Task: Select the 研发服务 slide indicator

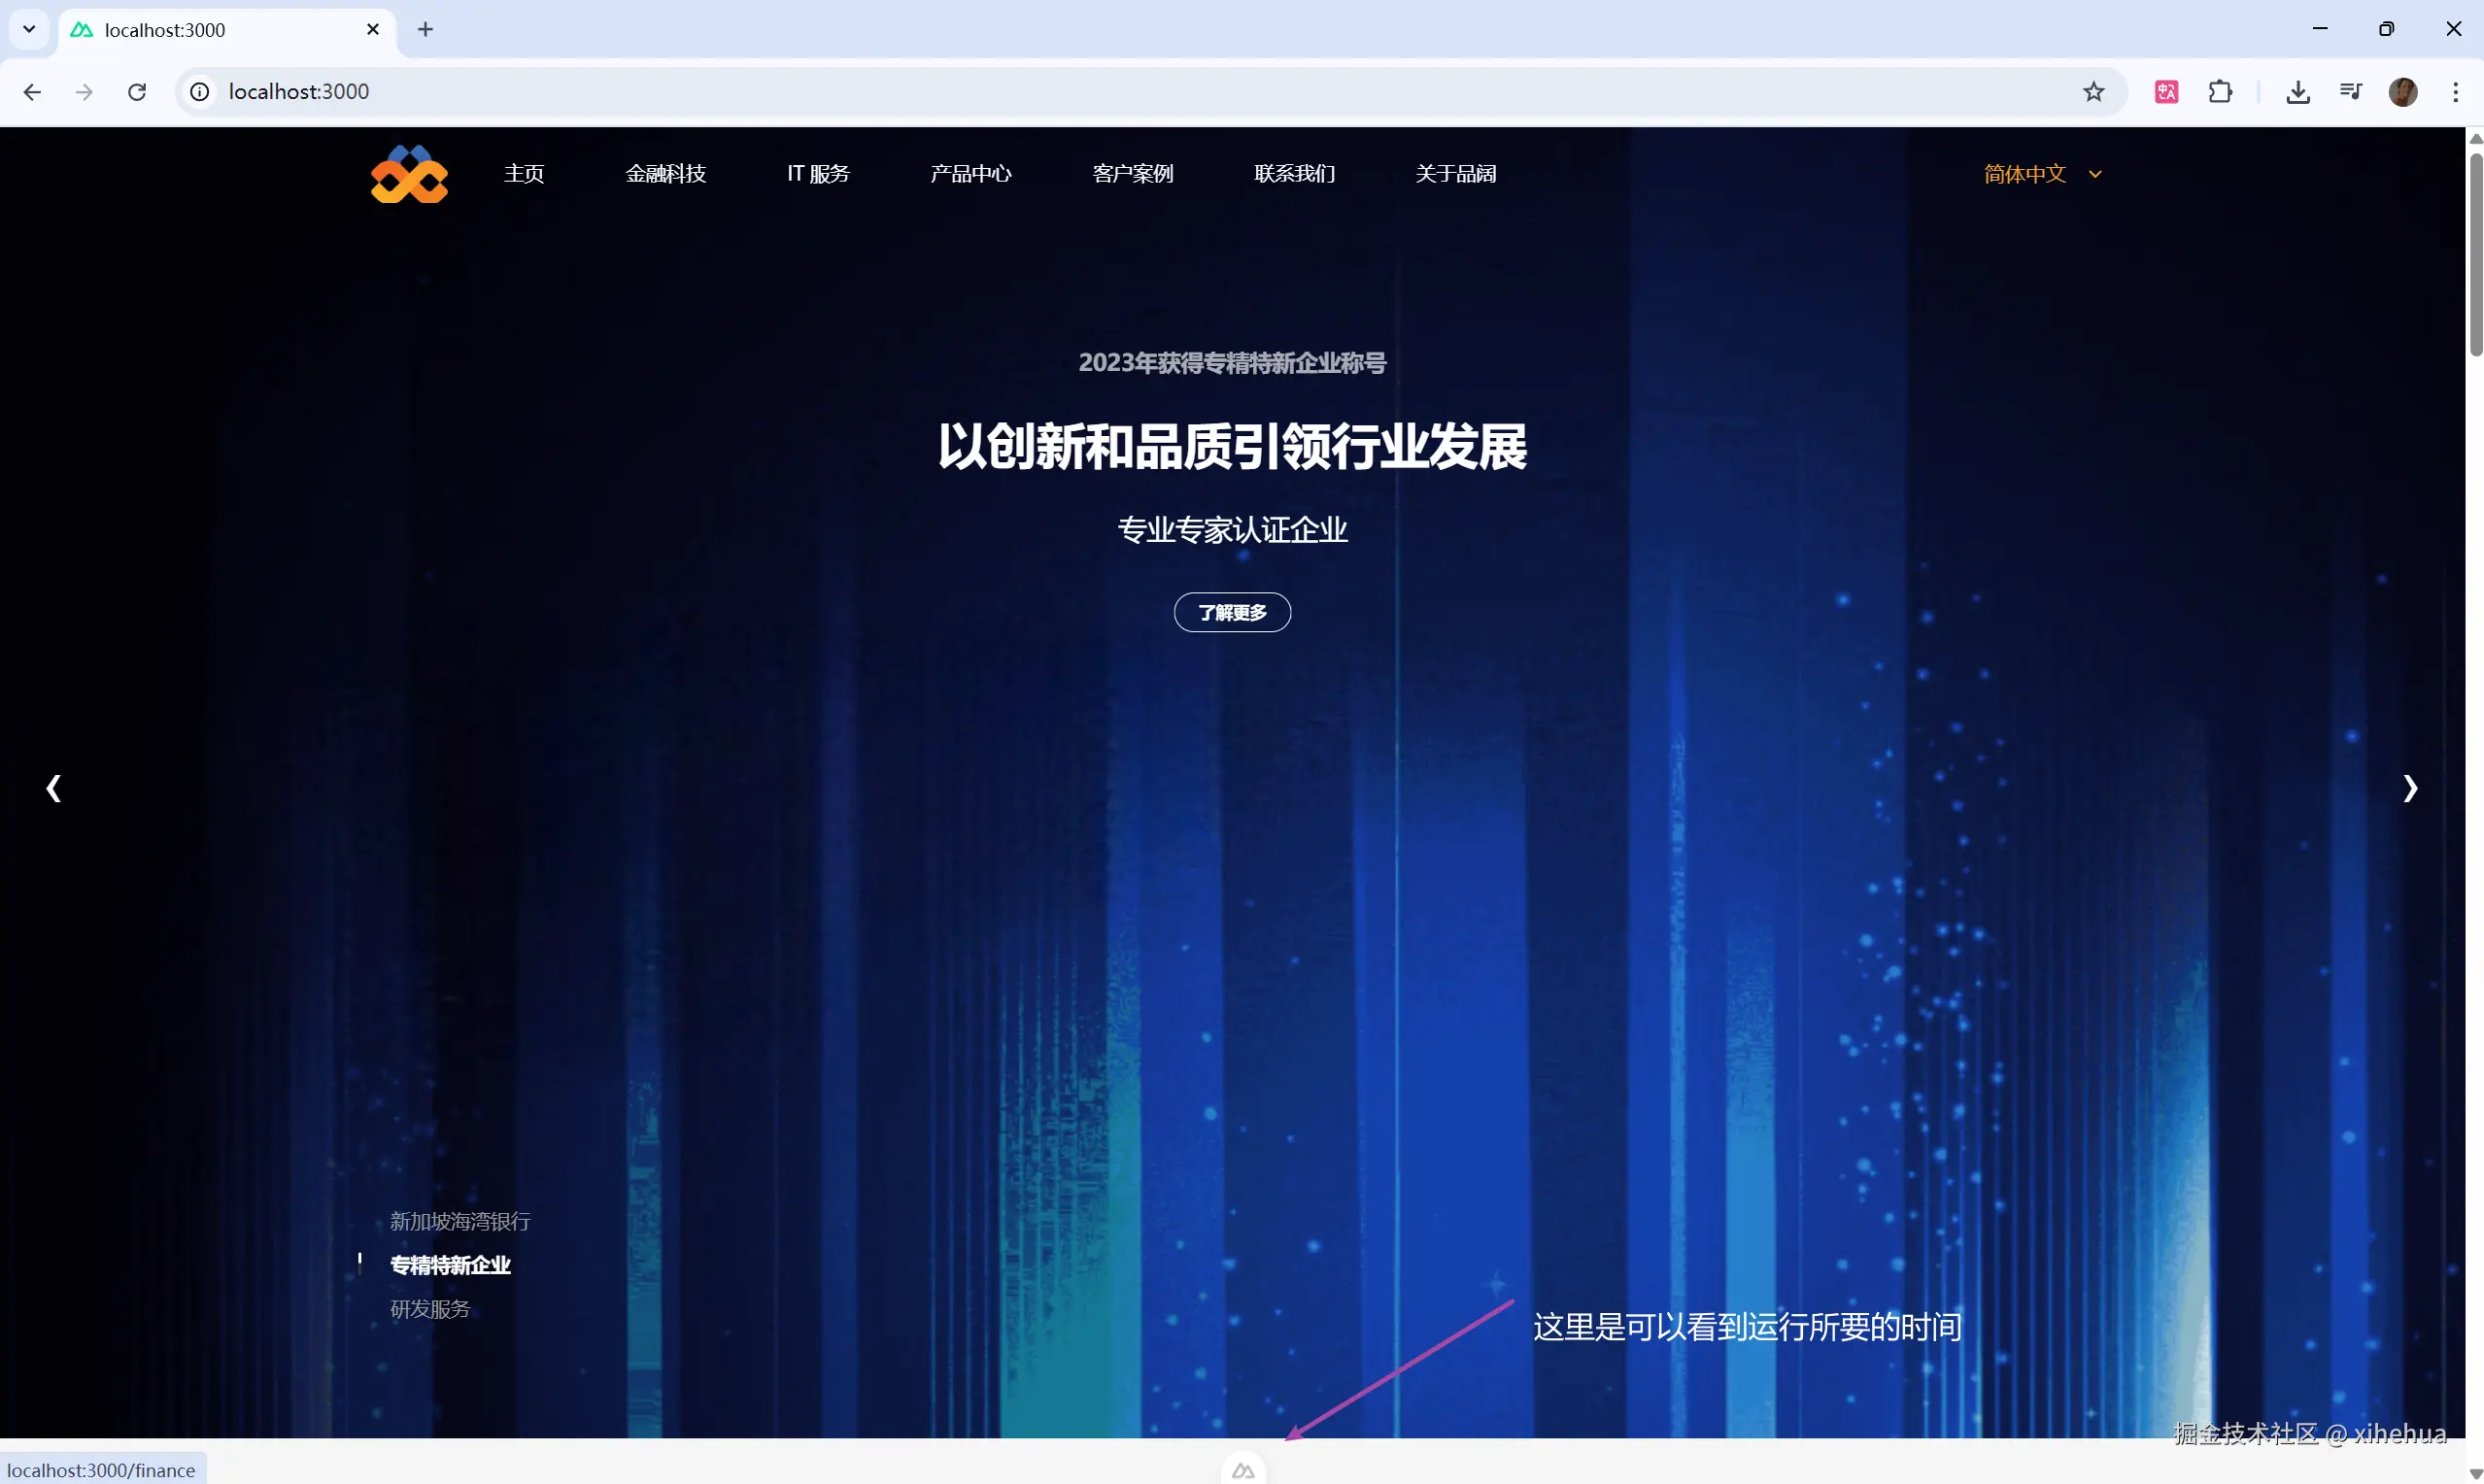Action: click(430, 1308)
